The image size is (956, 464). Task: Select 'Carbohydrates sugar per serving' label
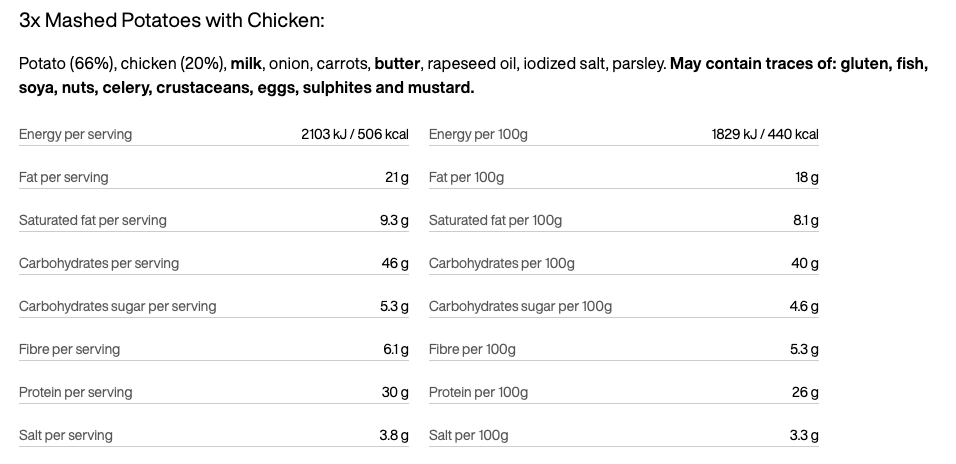117,306
